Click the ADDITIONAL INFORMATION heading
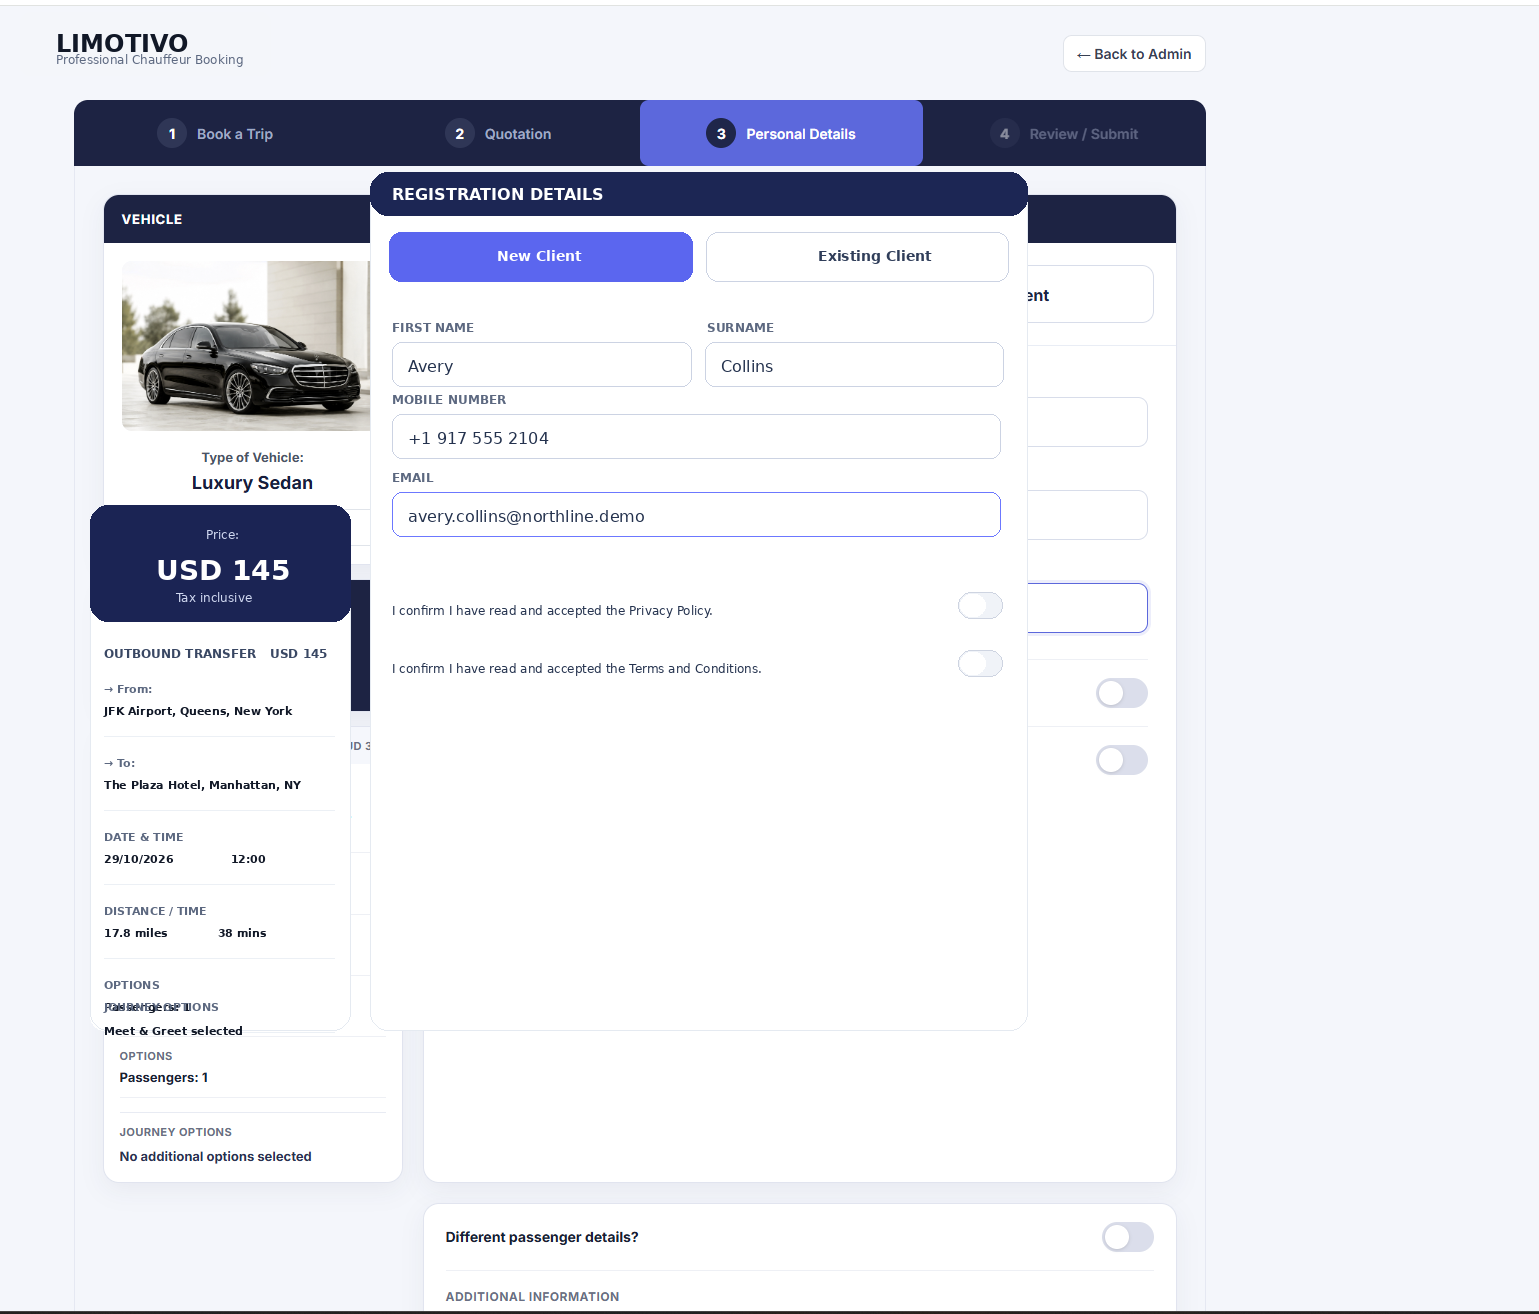 click(532, 1297)
